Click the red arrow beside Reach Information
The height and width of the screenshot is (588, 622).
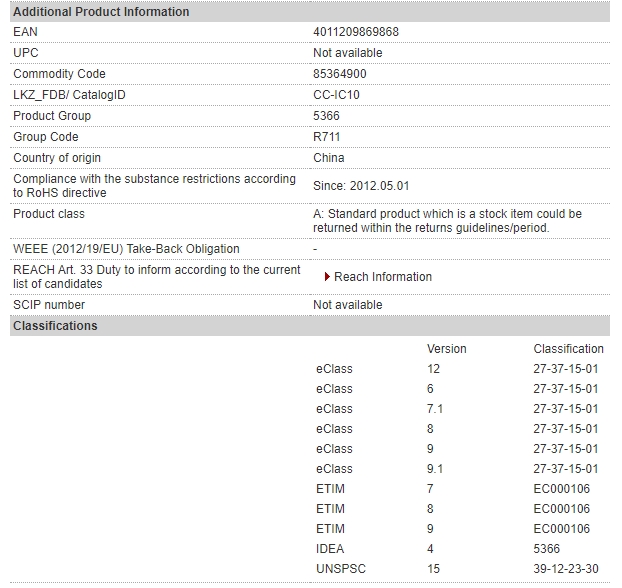[327, 277]
